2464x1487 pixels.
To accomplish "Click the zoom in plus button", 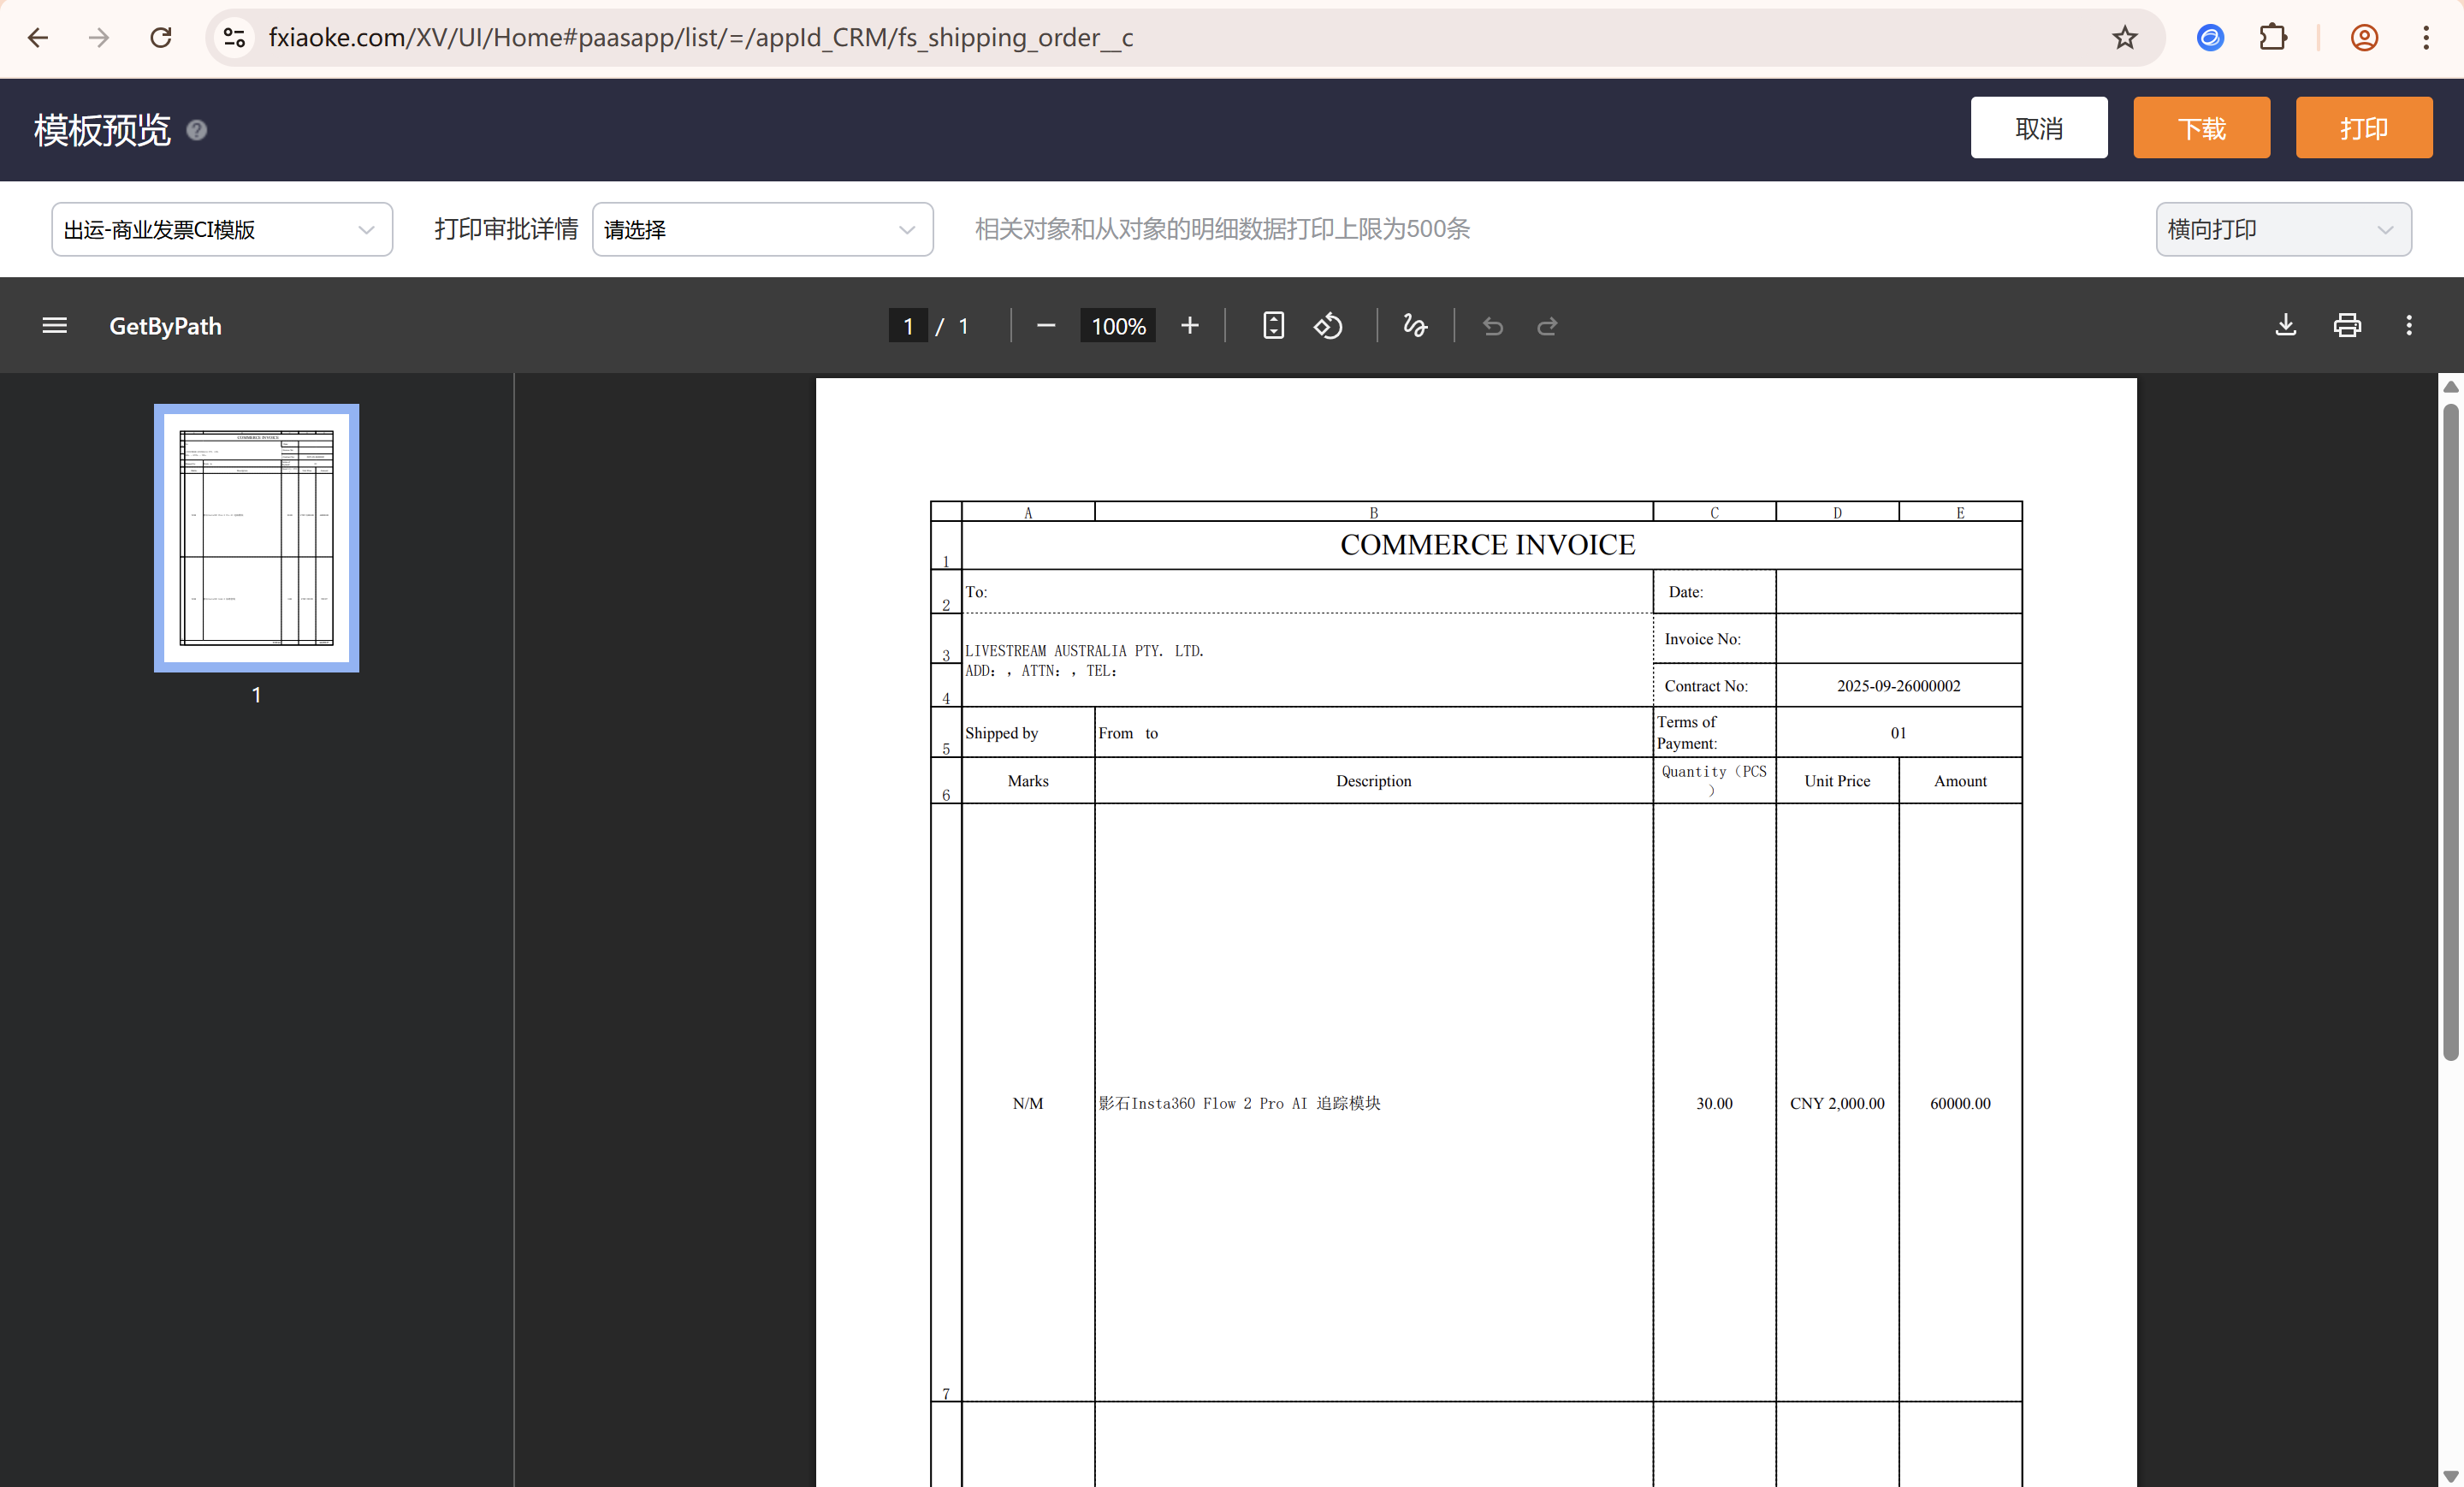I will [1189, 326].
